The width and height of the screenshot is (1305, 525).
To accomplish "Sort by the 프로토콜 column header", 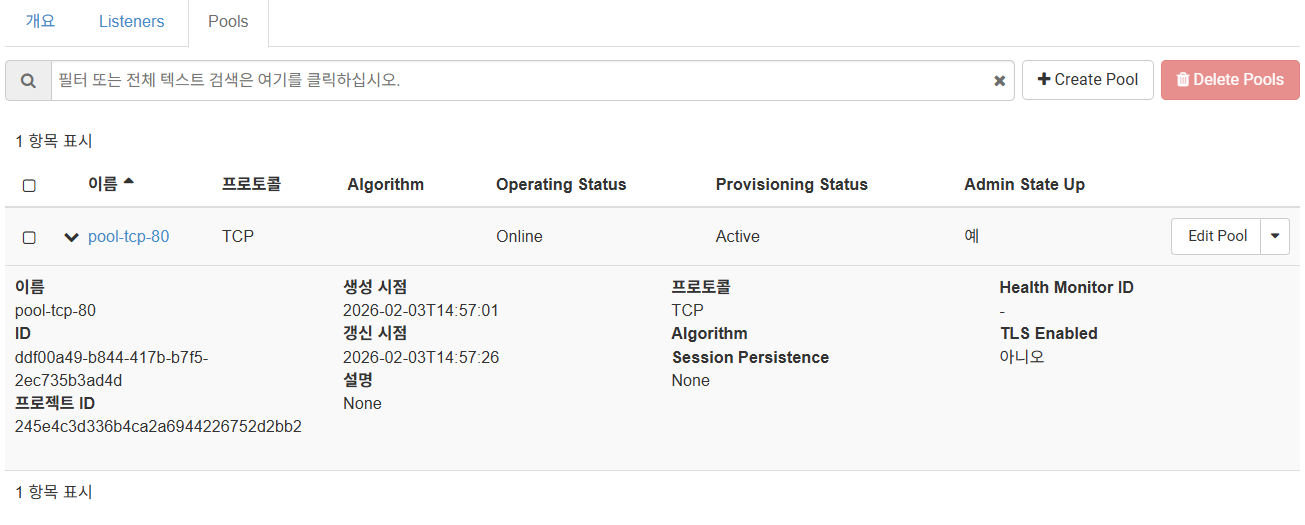I will click(x=251, y=184).
